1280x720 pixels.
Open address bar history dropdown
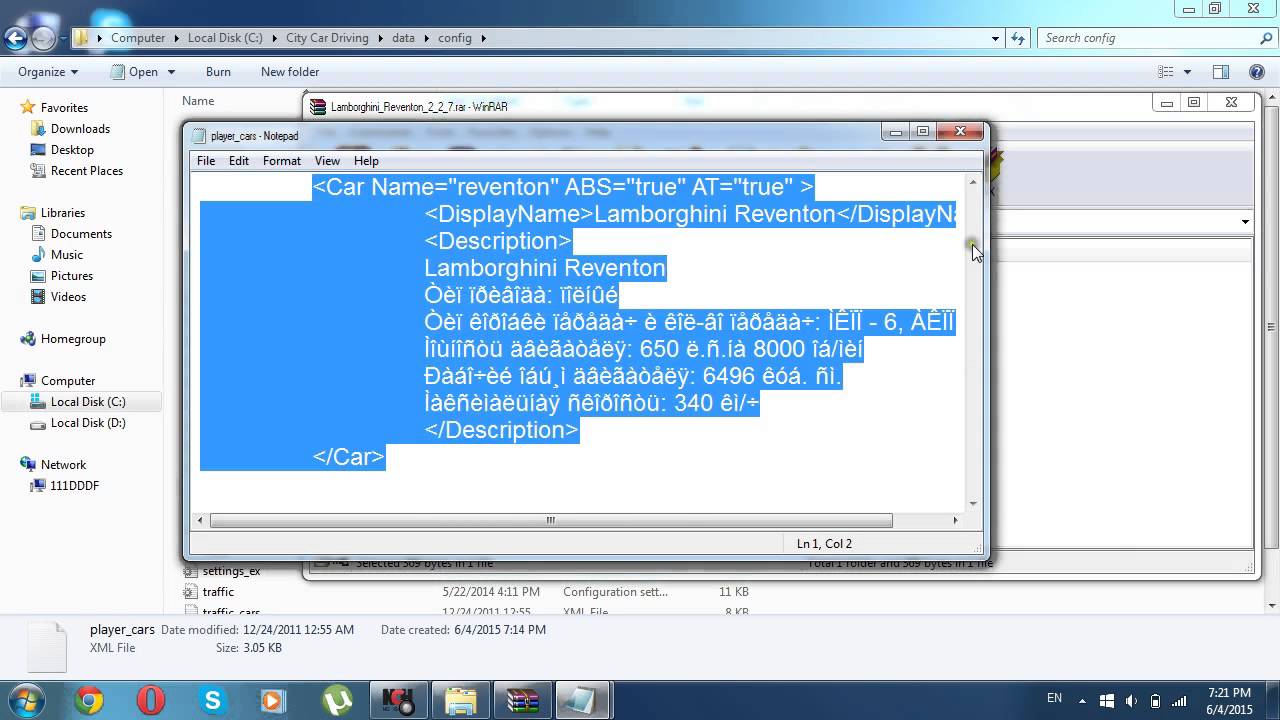995,38
